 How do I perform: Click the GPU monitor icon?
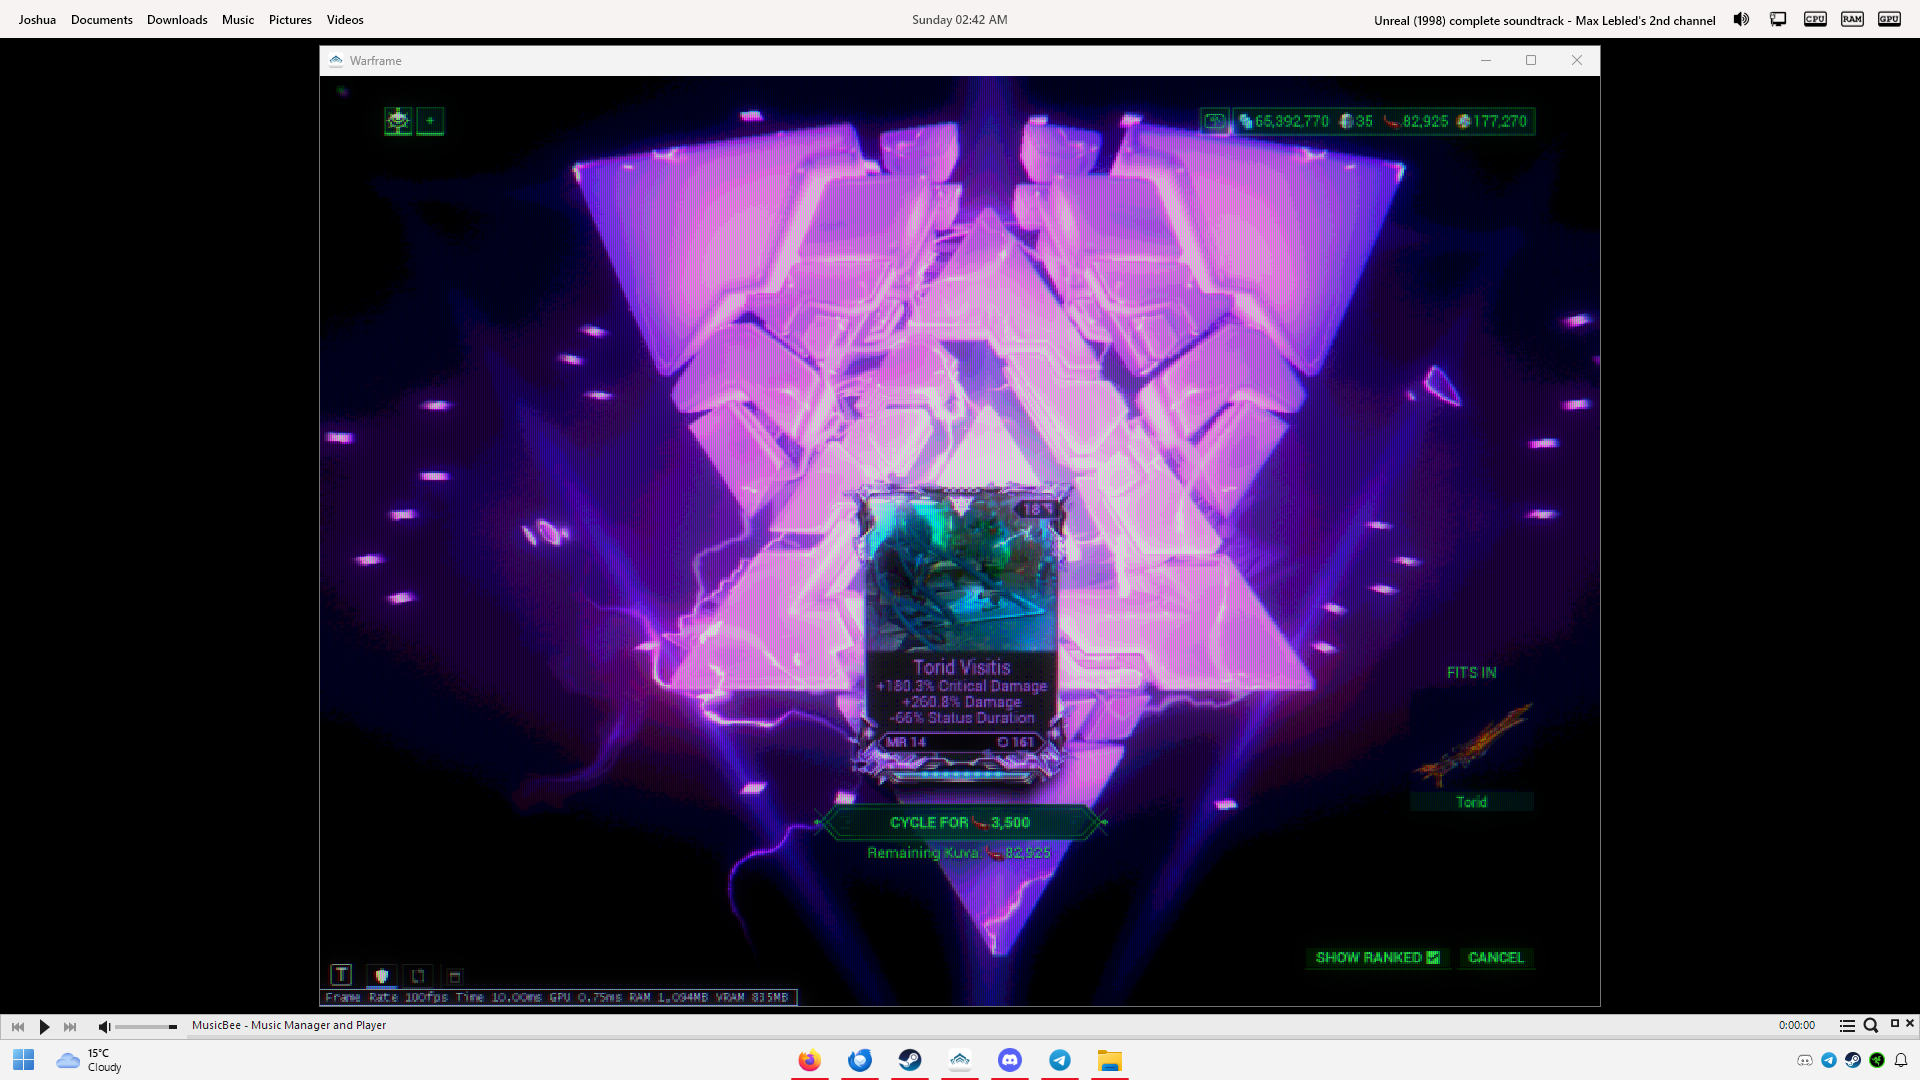click(x=1889, y=19)
